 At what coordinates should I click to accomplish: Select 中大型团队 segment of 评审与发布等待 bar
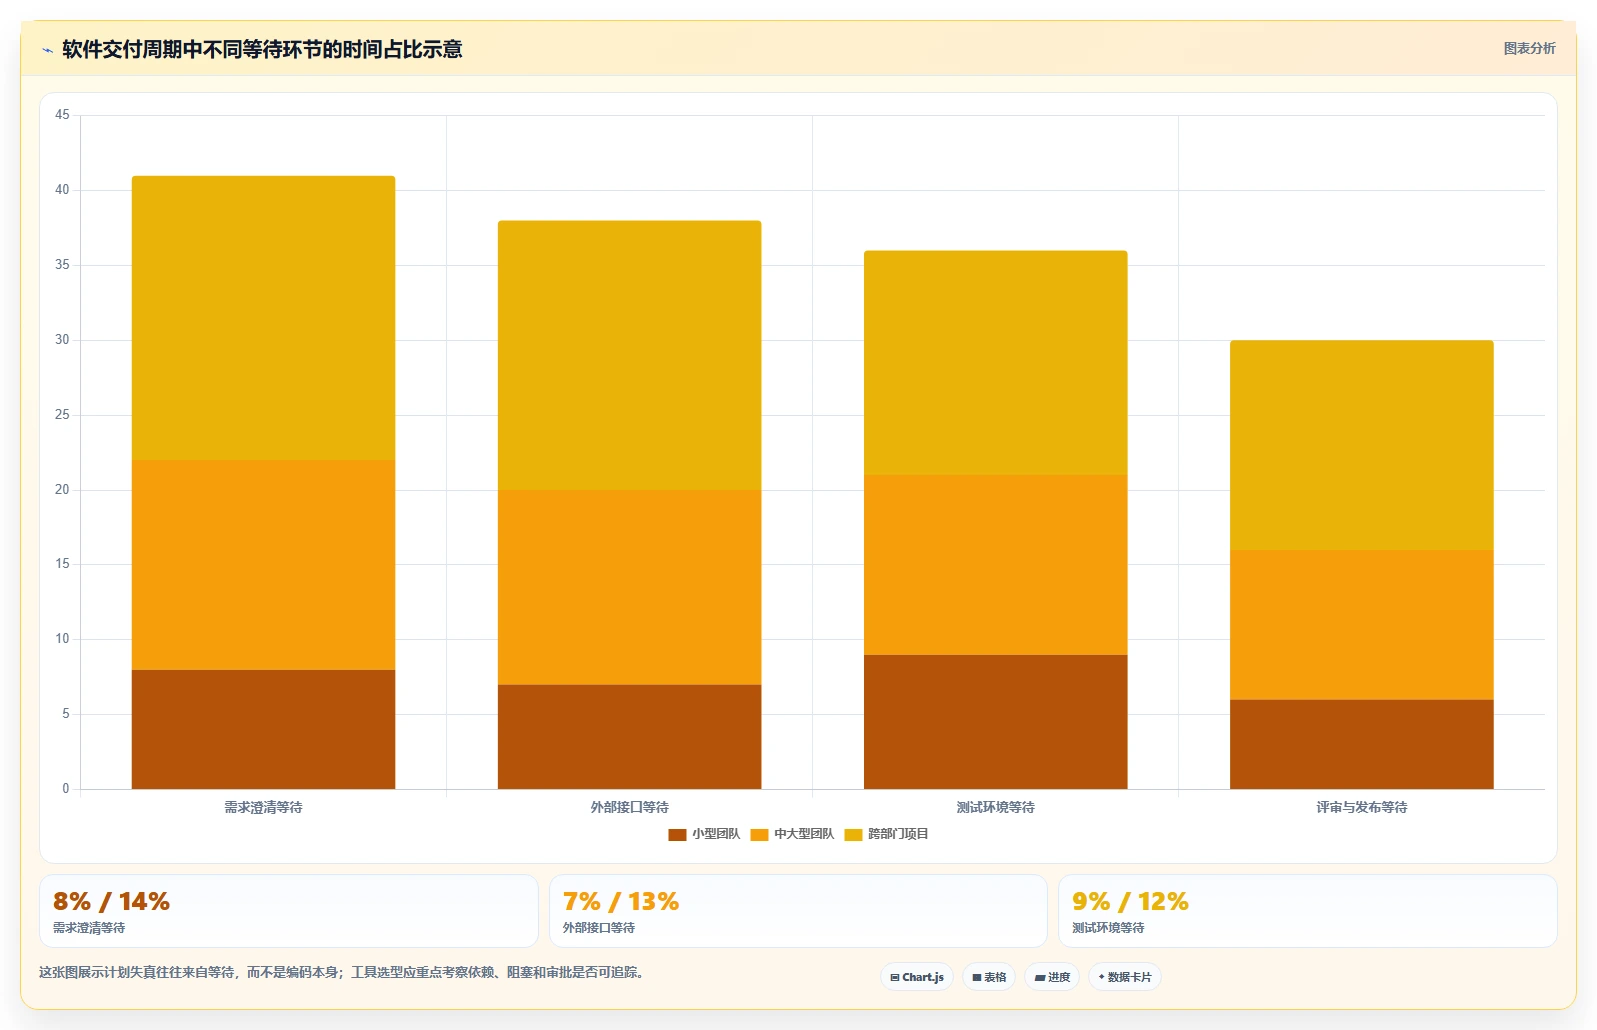(x=1361, y=625)
